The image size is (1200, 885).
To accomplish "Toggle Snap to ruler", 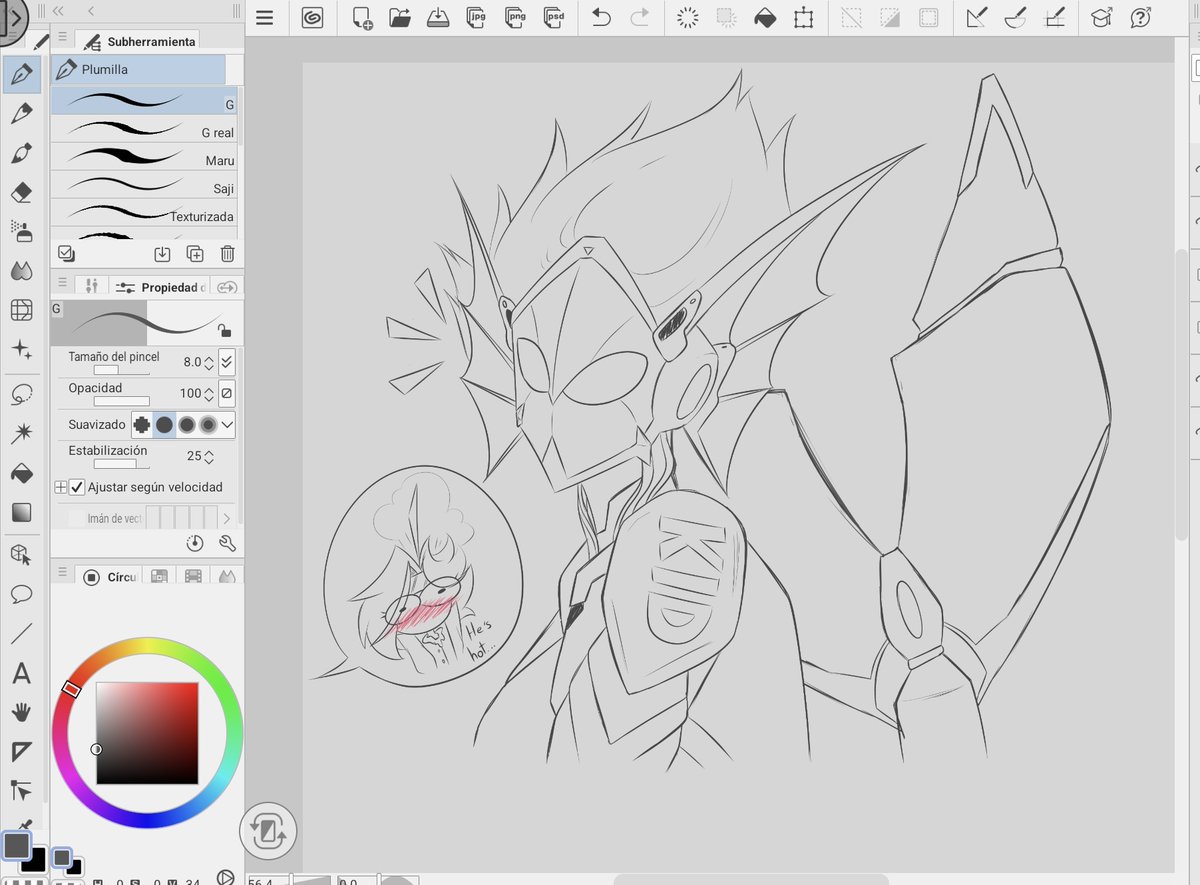I will tap(977, 17).
